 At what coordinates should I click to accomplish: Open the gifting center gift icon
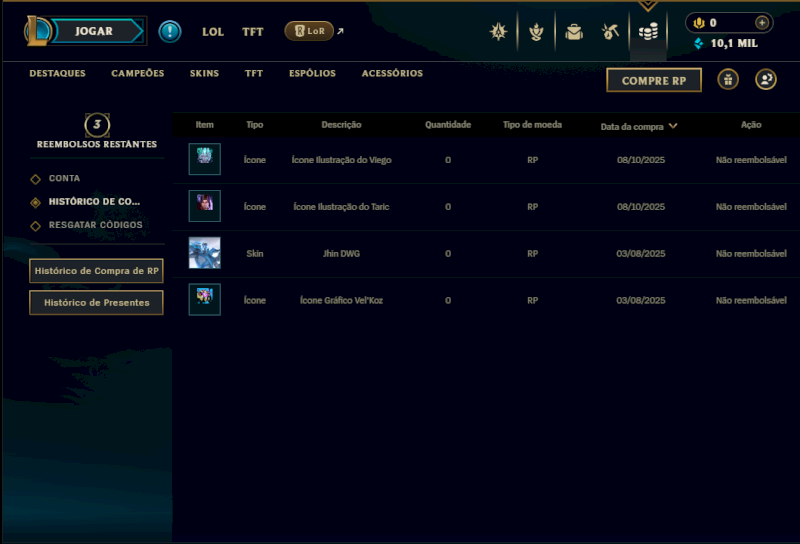[x=728, y=80]
